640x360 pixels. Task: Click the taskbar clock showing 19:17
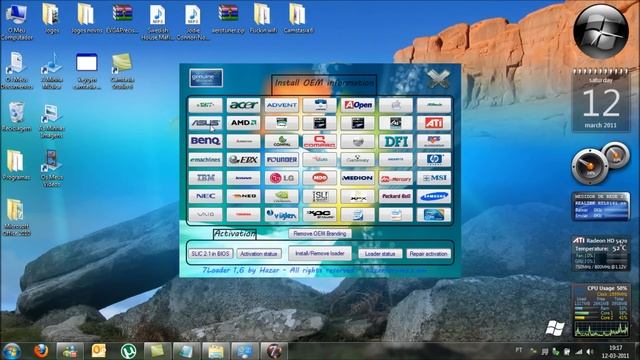point(616,351)
